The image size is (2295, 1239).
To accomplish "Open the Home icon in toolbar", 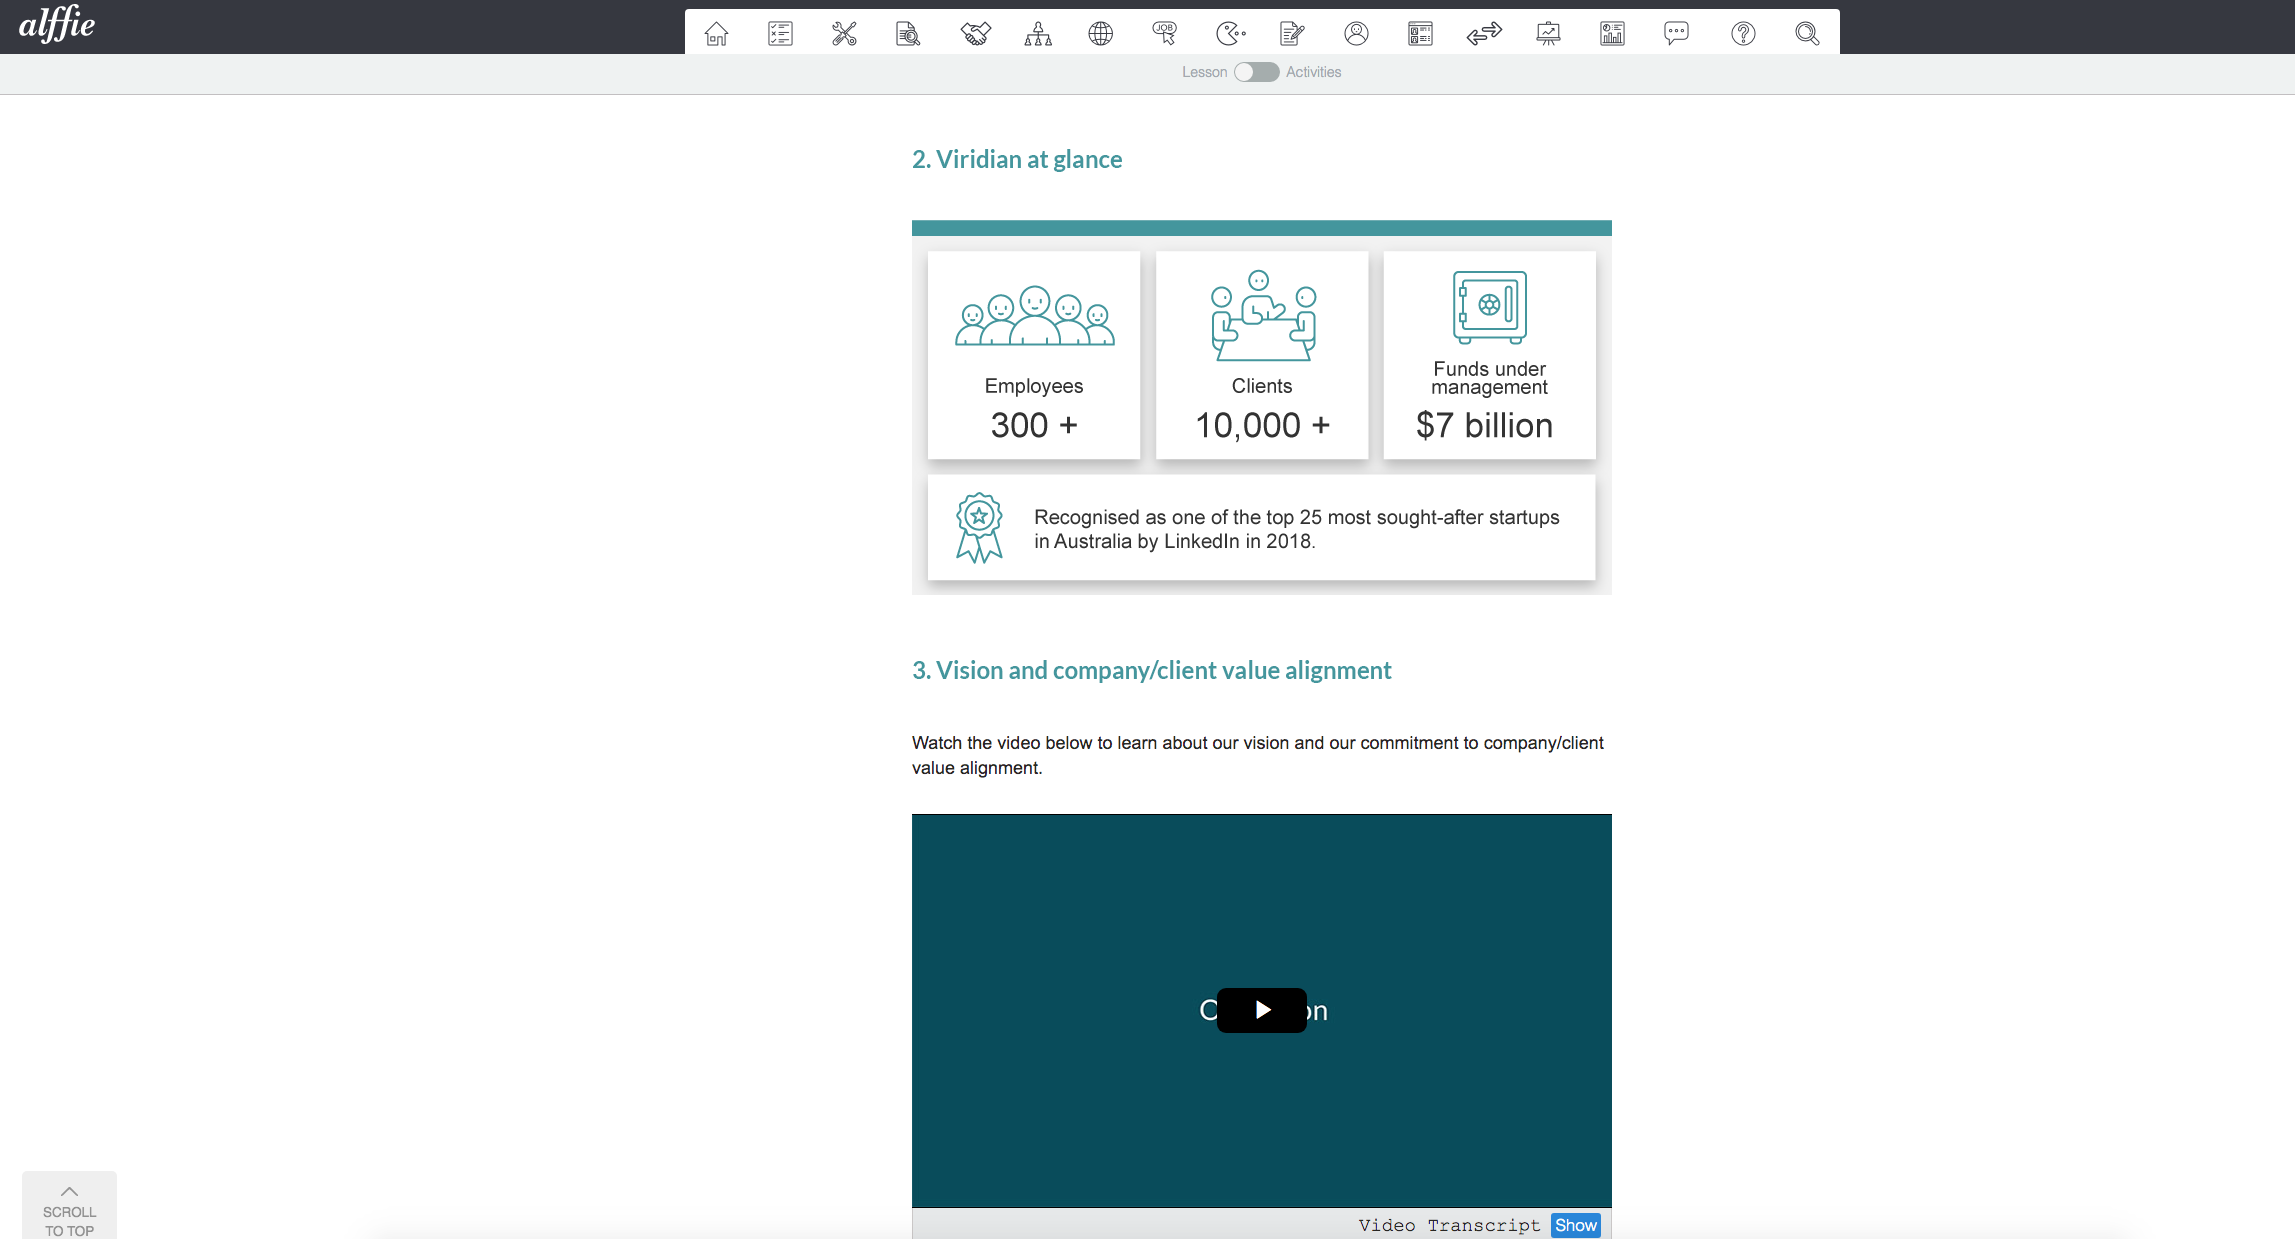I will click(716, 34).
